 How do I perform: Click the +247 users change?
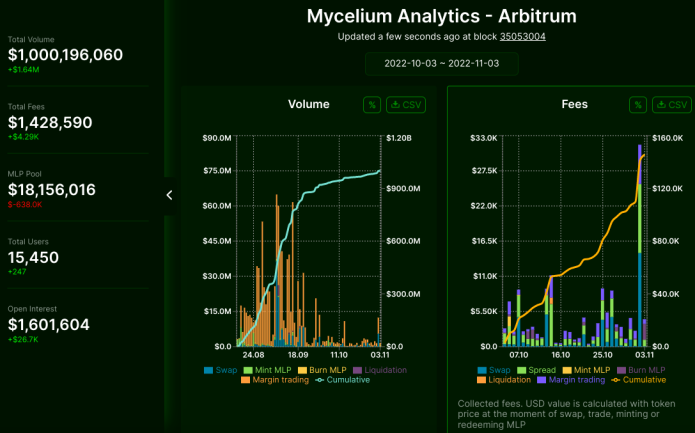pos(17,272)
